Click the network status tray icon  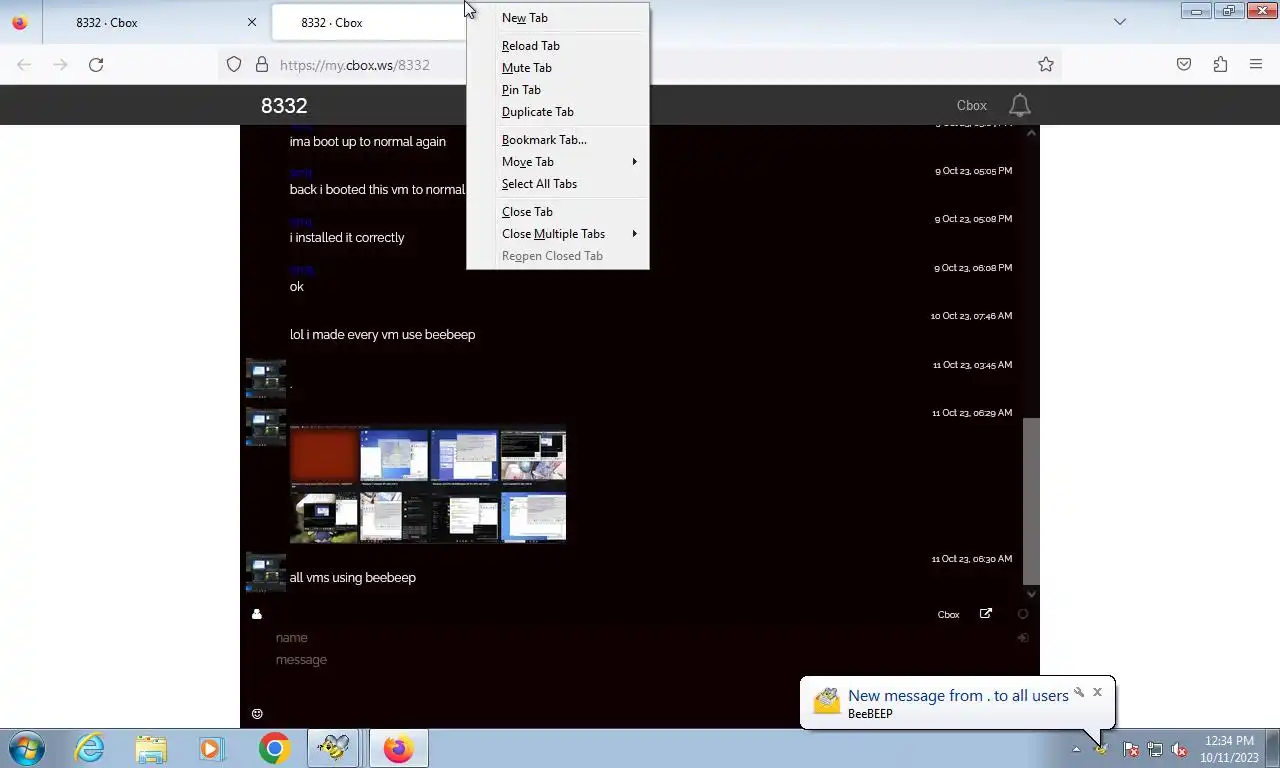[1155, 749]
